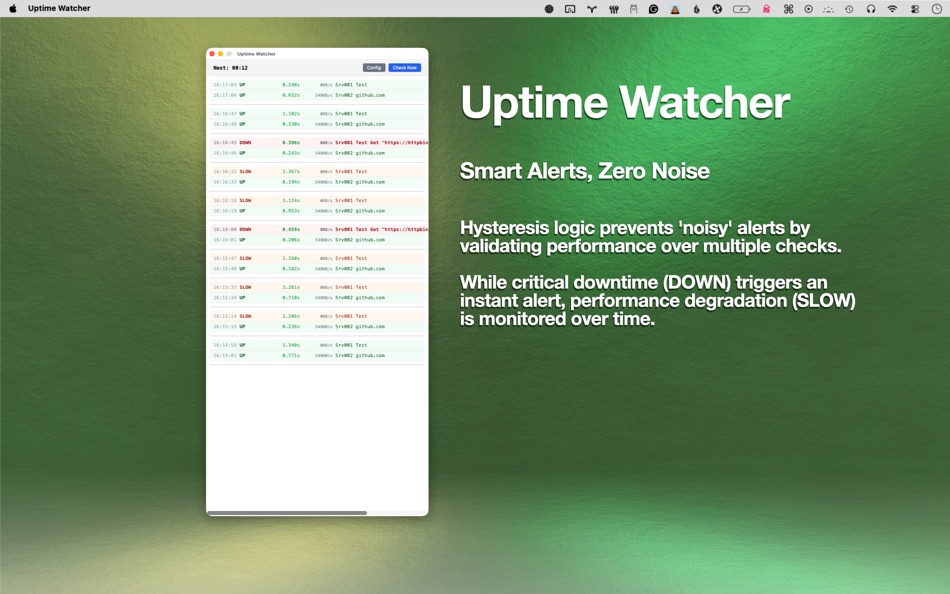
Task: Open the Apple menu
Action: [12, 8]
